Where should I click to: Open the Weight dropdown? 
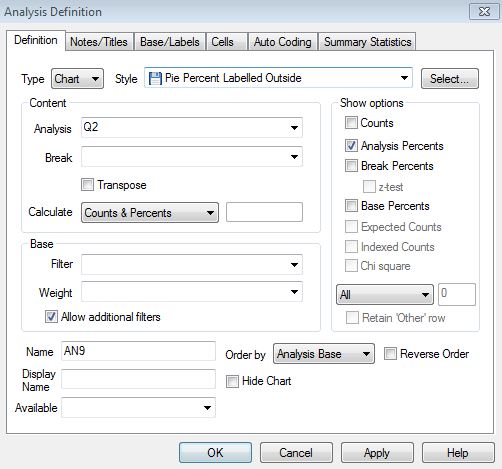[x=192, y=292]
